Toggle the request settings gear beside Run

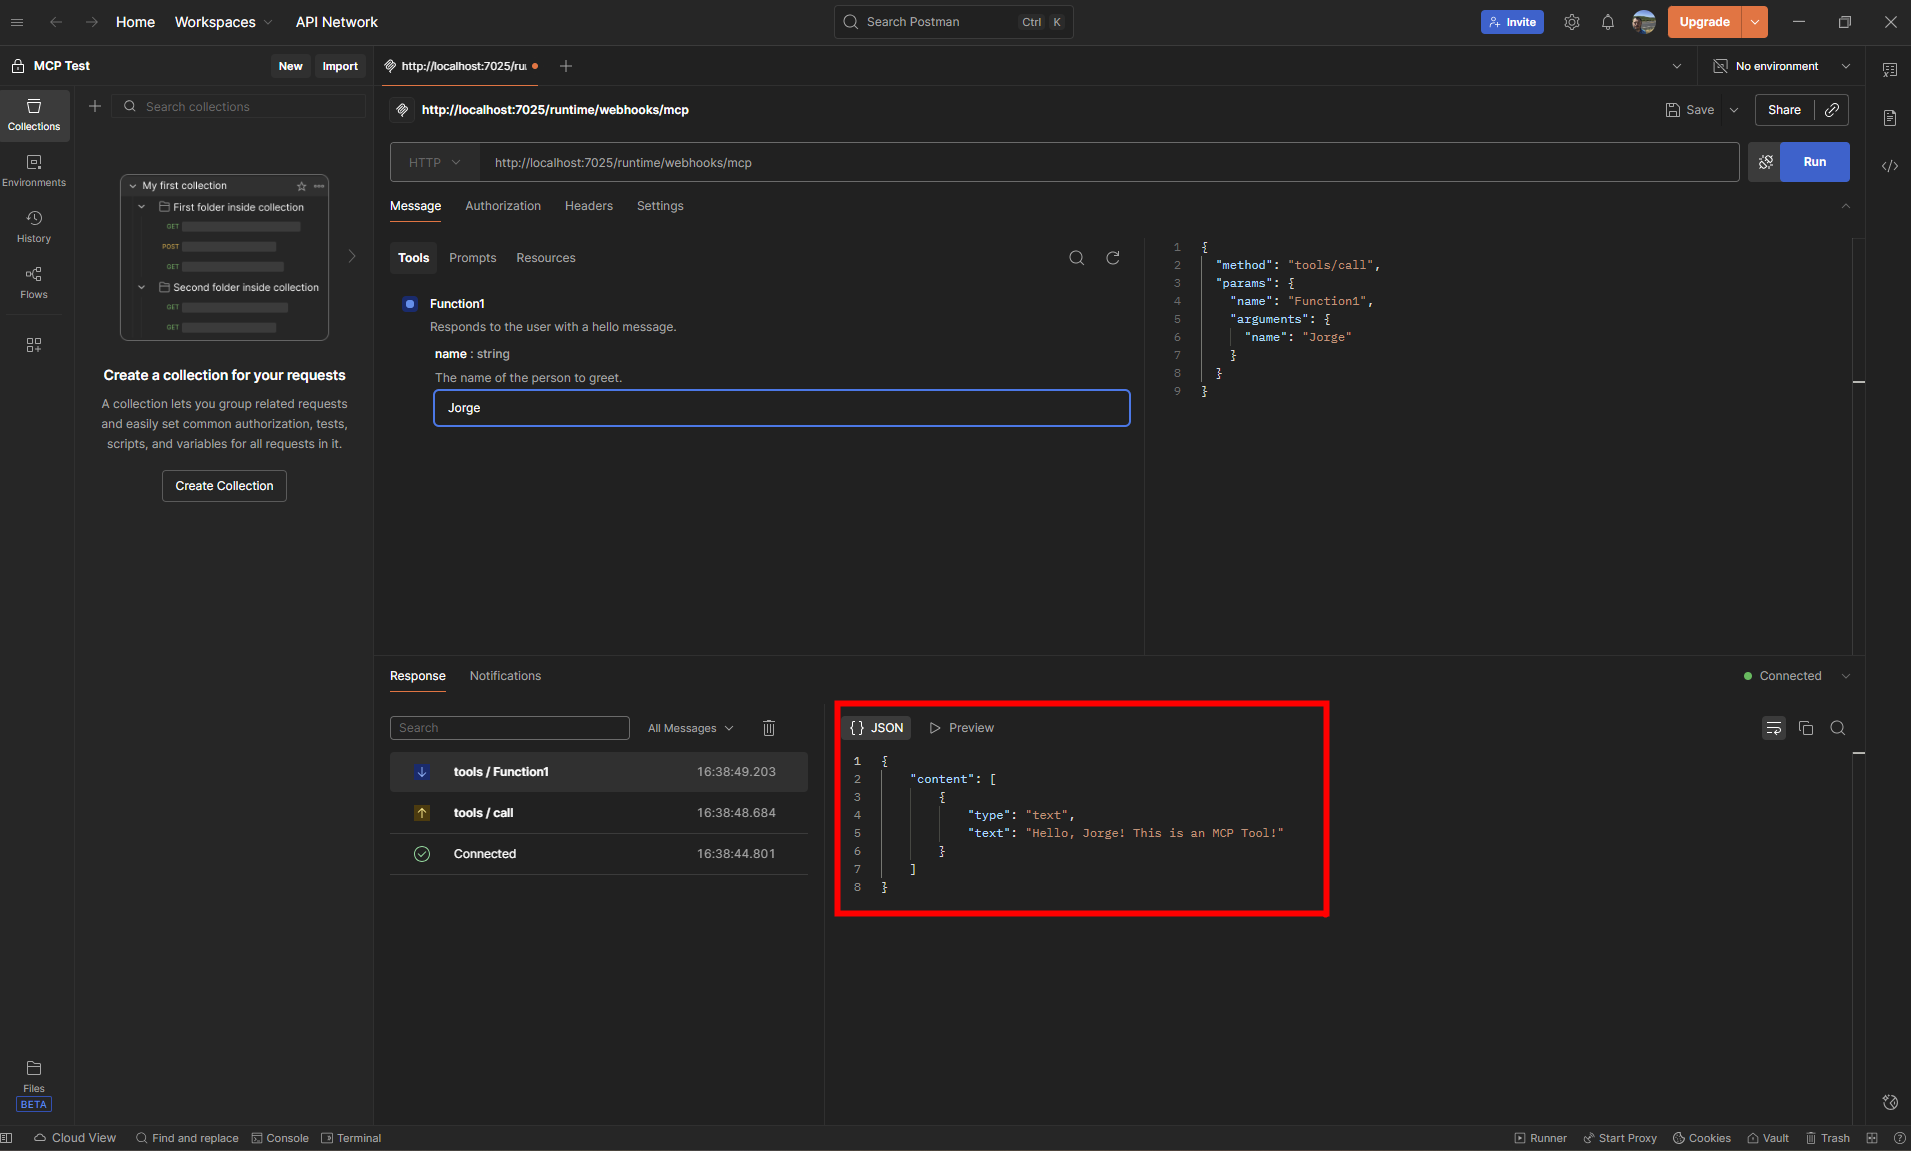1766,162
